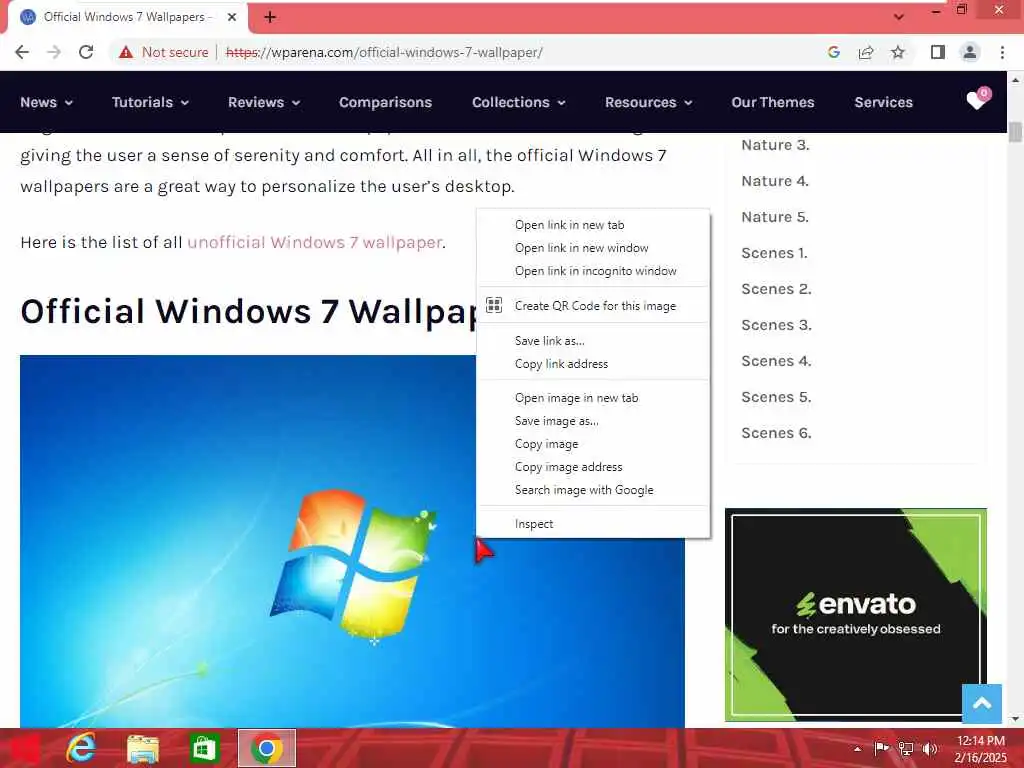The width and height of the screenshot is (1024, 768).
Task: Go to Comparisons in the nav bar
Action: pos(385,103)
